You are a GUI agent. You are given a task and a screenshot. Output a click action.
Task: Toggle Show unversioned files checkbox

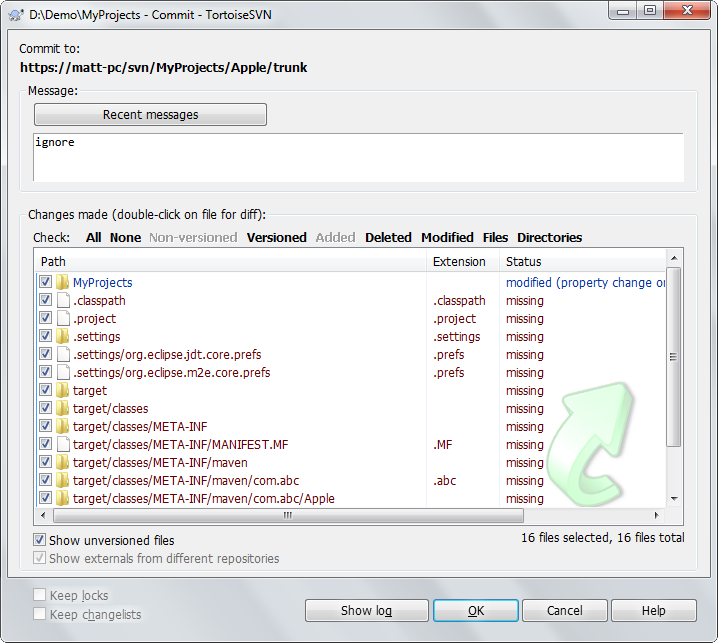coord(40,541)
